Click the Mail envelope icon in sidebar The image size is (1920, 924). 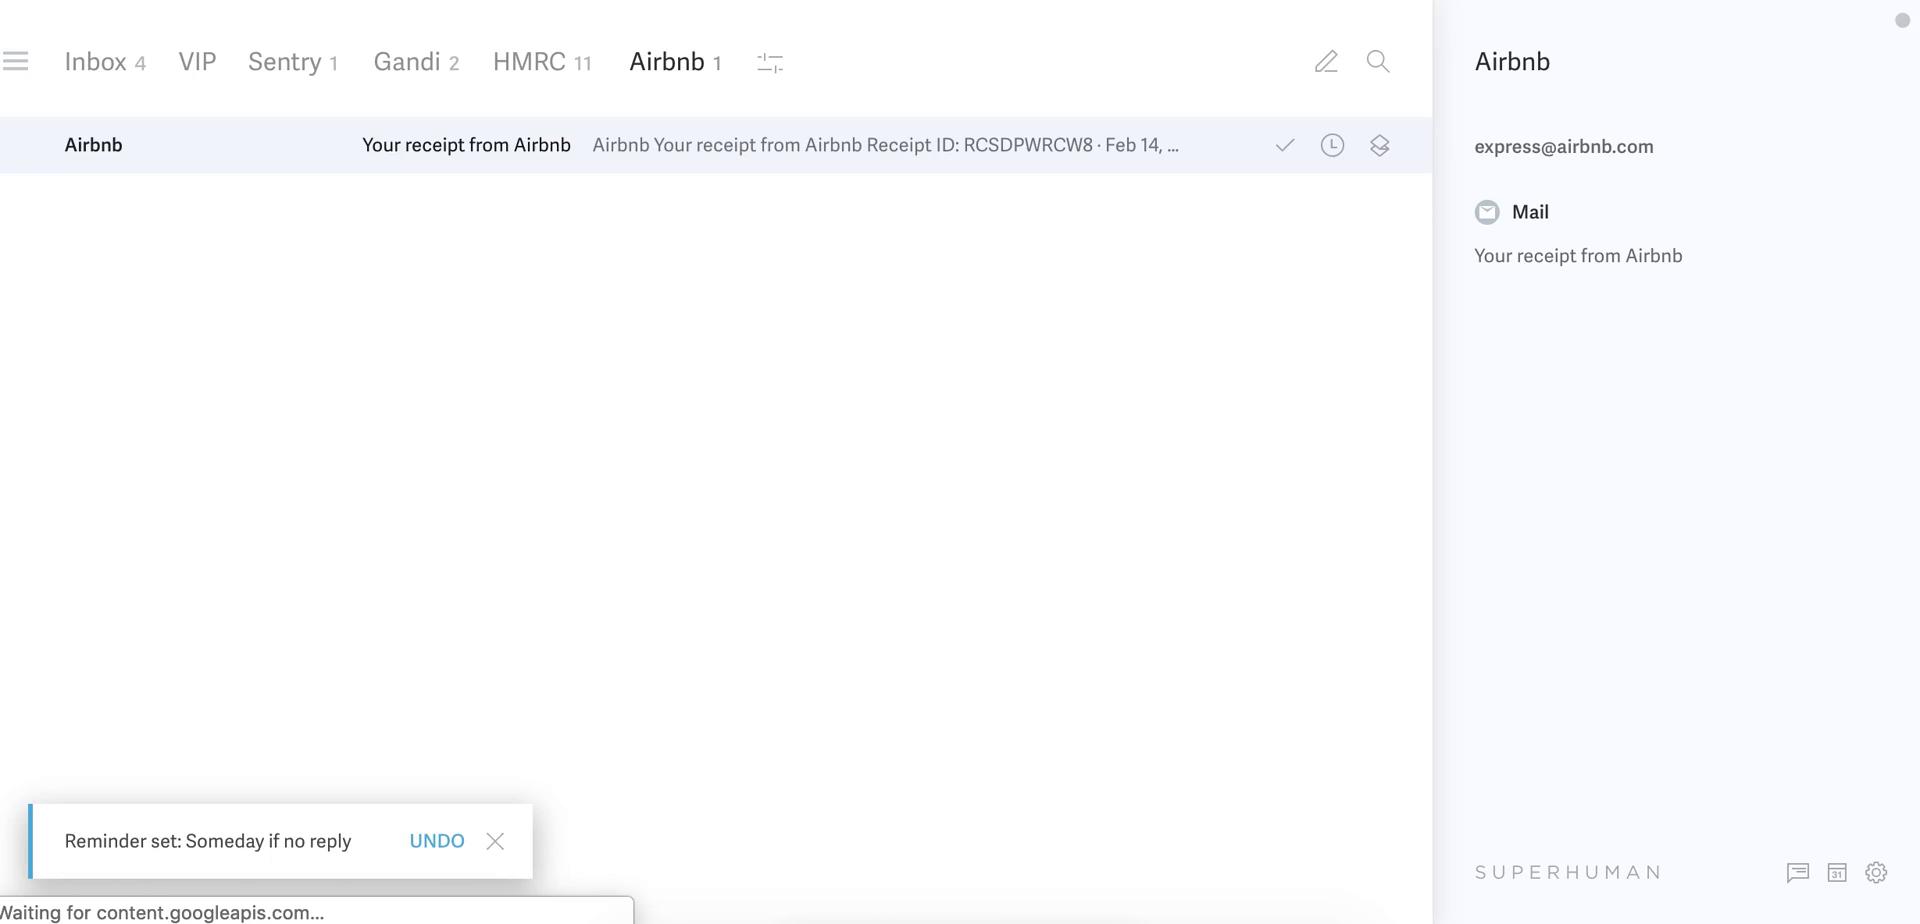1487,212
